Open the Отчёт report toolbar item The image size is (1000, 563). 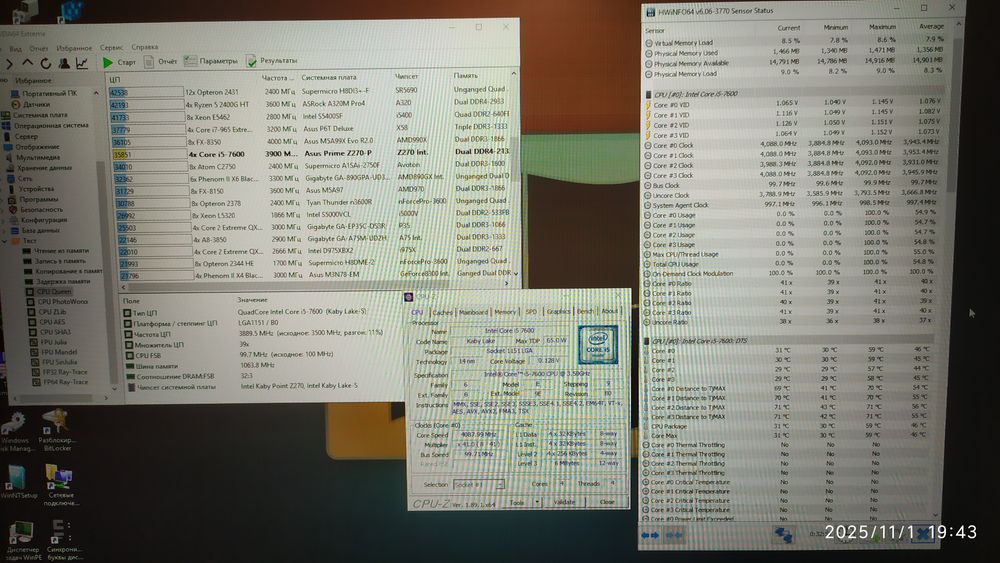point(161,61)
